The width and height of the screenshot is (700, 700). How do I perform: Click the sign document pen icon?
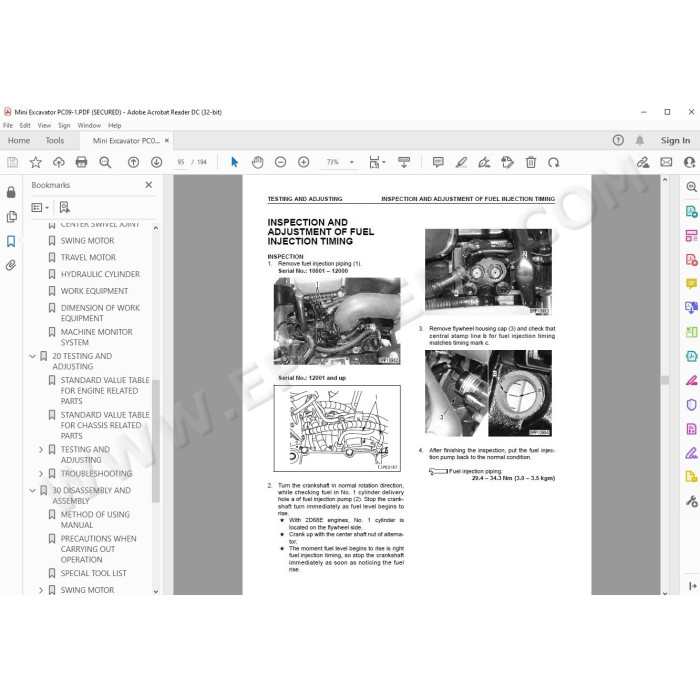[x=484, y=162]
